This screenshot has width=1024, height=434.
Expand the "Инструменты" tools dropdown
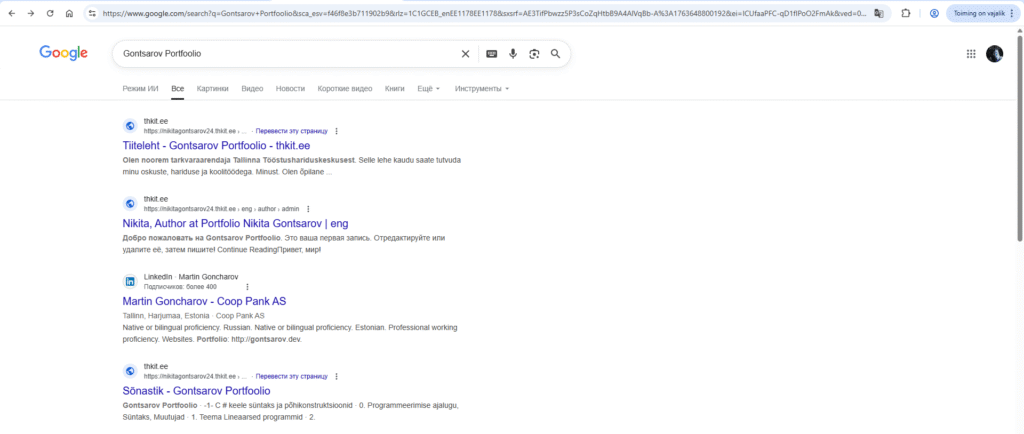tap(482, 89)
